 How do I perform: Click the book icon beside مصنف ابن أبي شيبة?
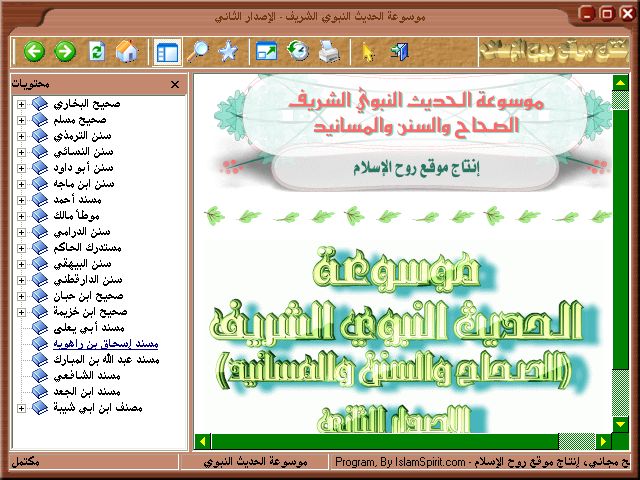coord(40,408)
